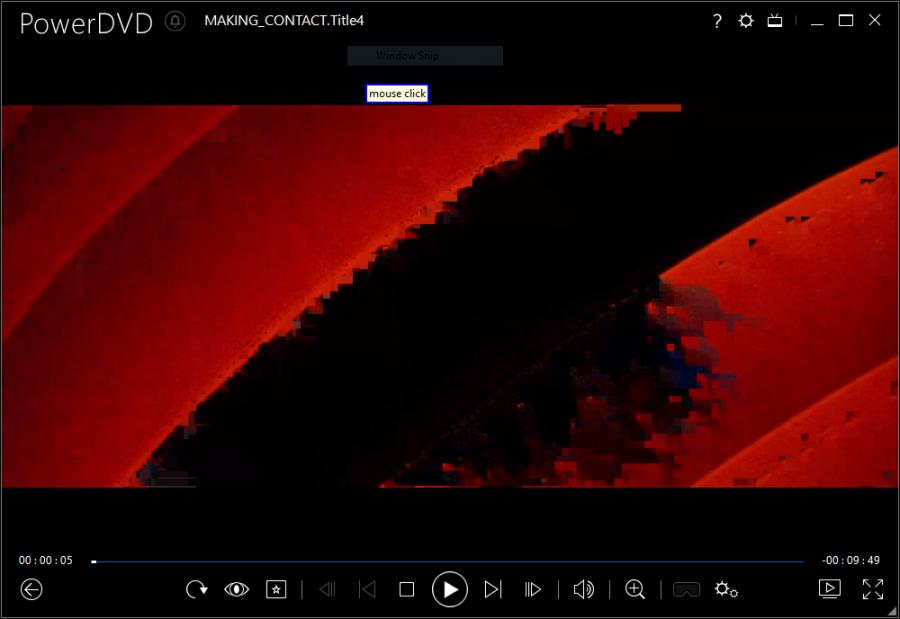Click the PowerDVD logo
The width and height of the screenshot is (900, 619).
86,24
